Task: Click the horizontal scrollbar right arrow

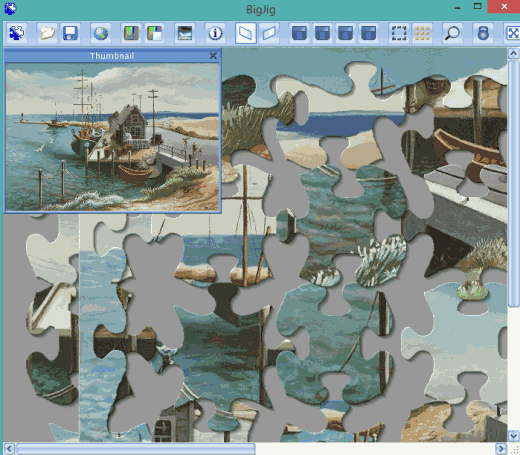Action: tap(501, 449)
